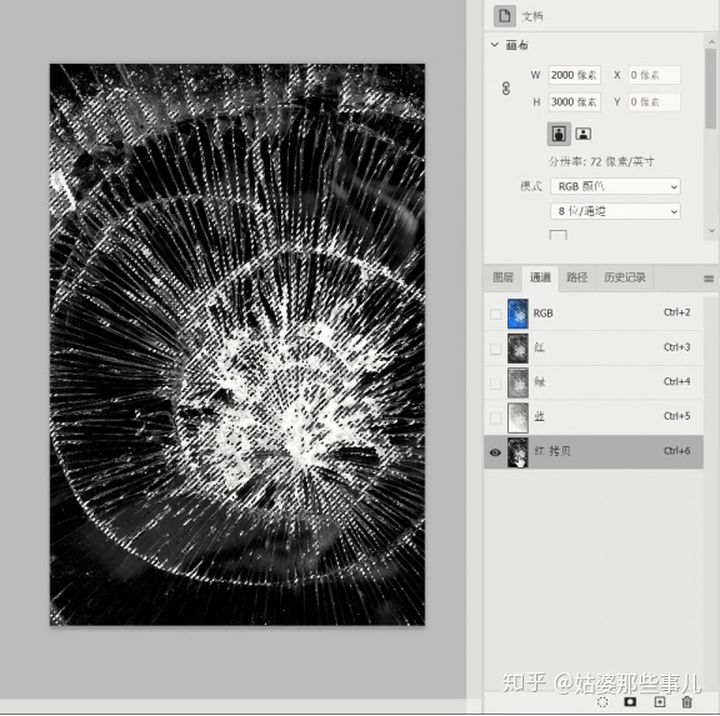720x716 pixels.
Task: Switch to the Paths tab
Action: click(577, 277)
